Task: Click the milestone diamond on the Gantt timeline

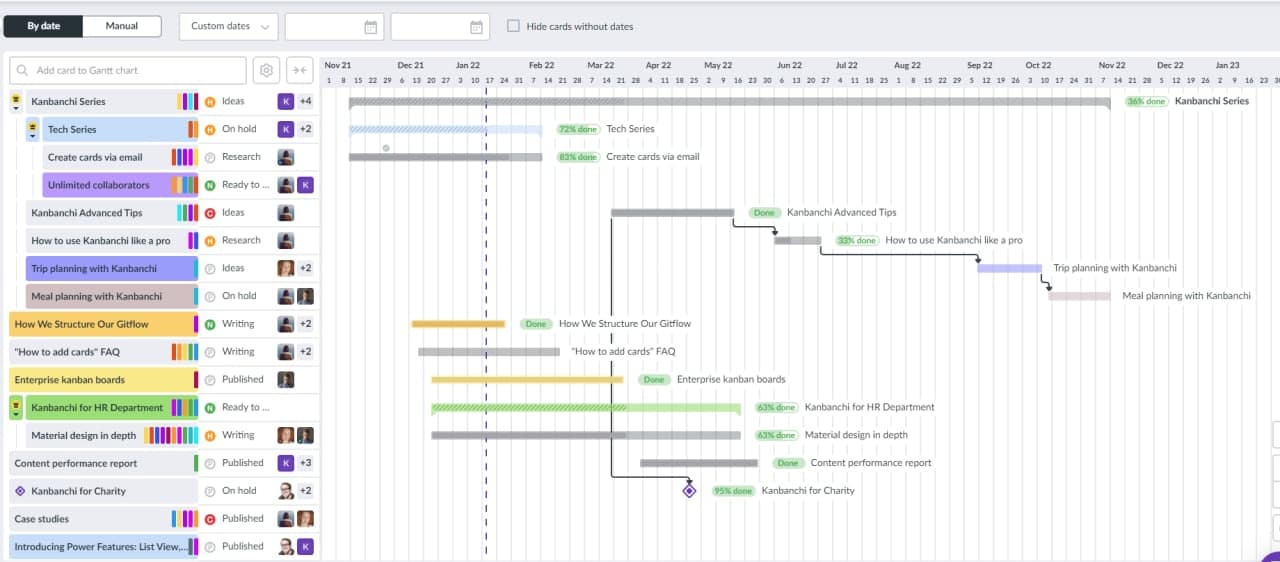Action: coord(689,491)
